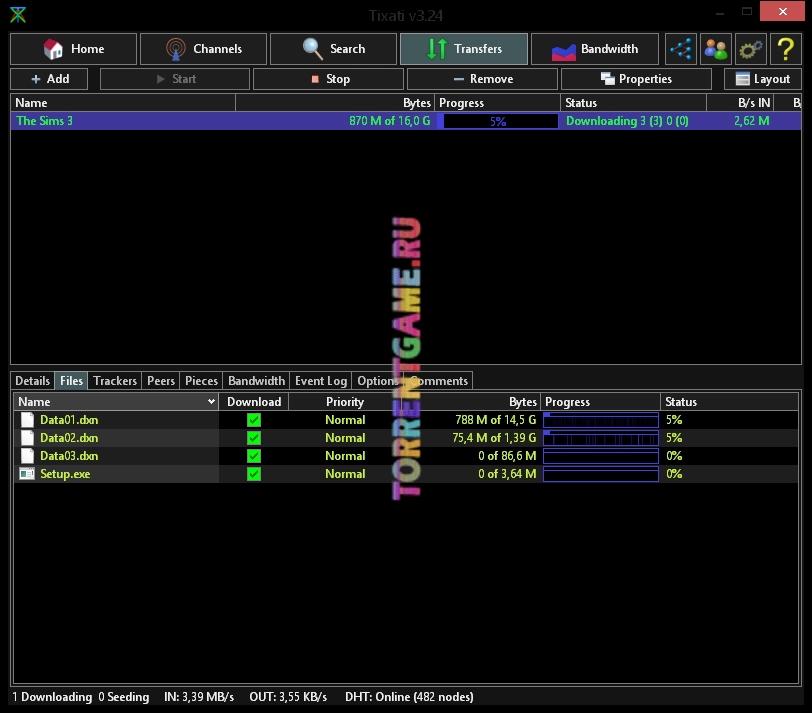
Task: Open transfer Properties
Action: pyautogui.click(x=636, y=79)
